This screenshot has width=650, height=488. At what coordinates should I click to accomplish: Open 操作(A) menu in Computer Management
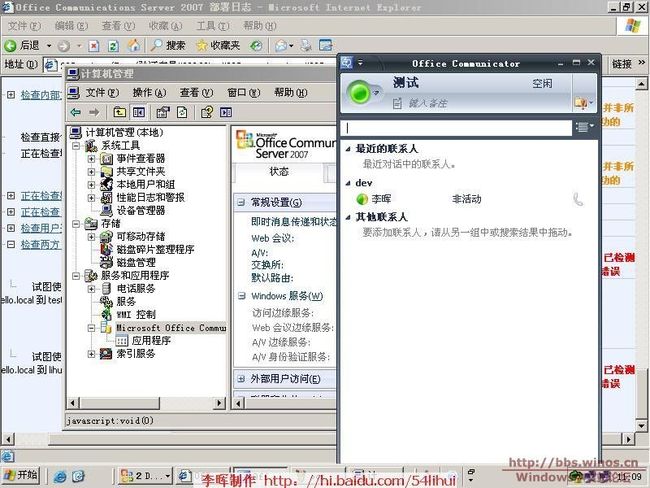click(149, 92)
